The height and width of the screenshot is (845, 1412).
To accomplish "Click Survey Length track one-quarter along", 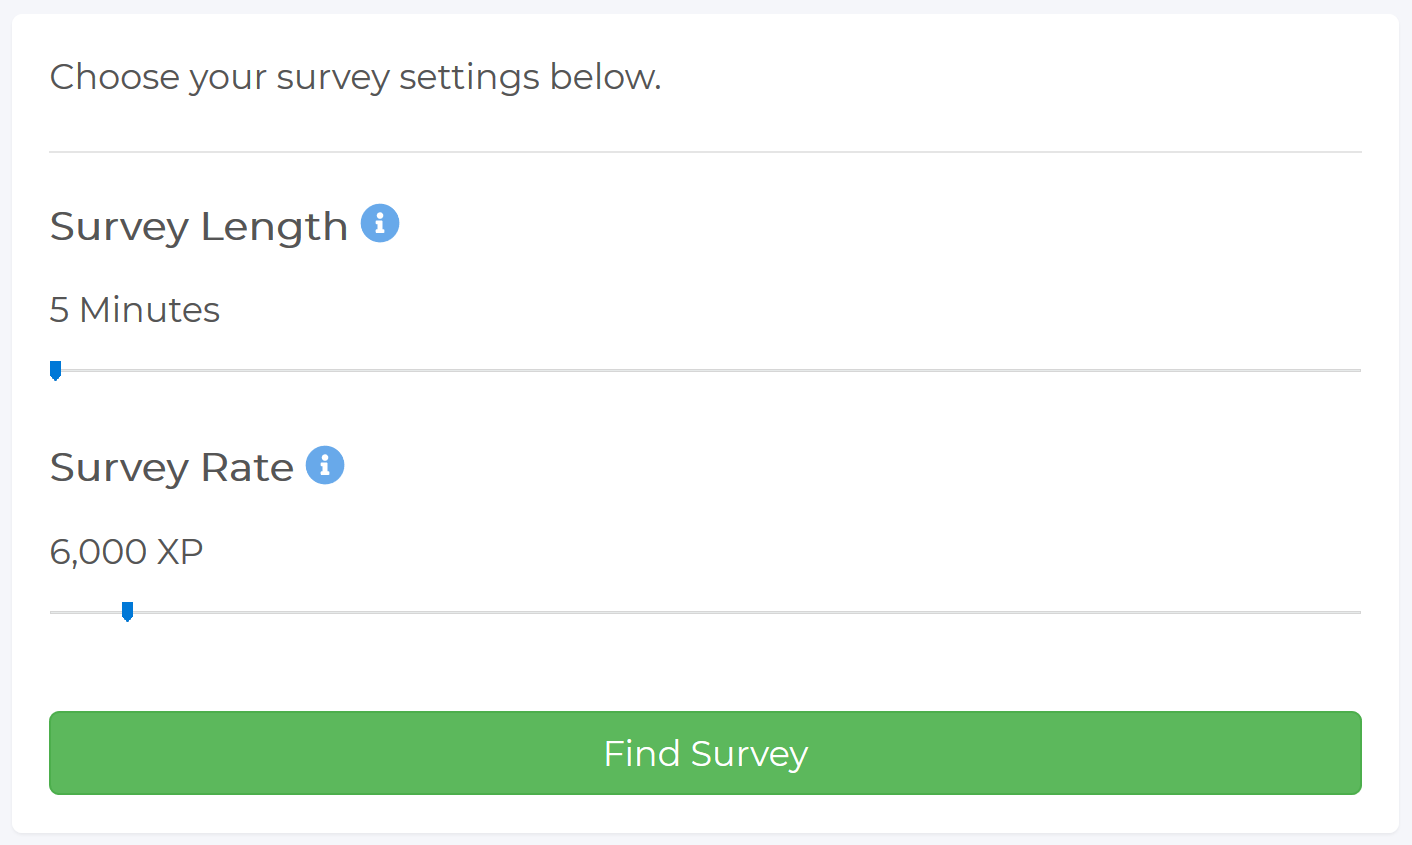I will click(378, 371).
